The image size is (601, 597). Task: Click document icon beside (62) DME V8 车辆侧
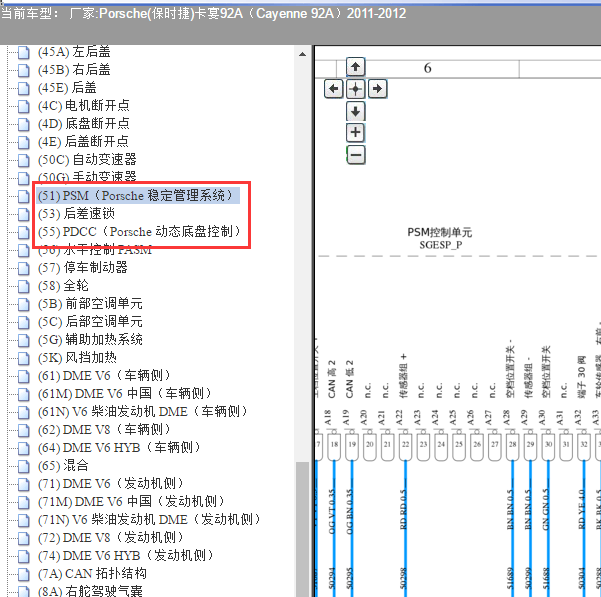[x=24, y=430]
